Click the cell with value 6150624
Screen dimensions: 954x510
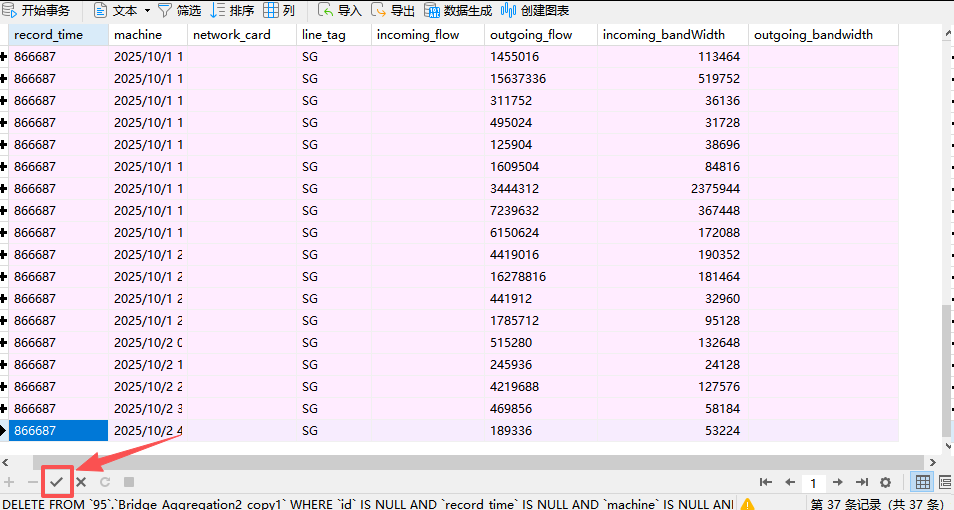pos(541,232)
